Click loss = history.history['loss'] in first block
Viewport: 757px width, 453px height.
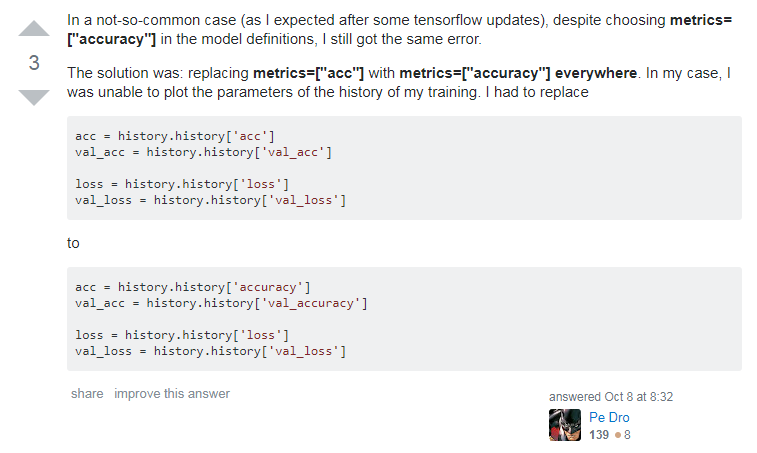point(182,184)
